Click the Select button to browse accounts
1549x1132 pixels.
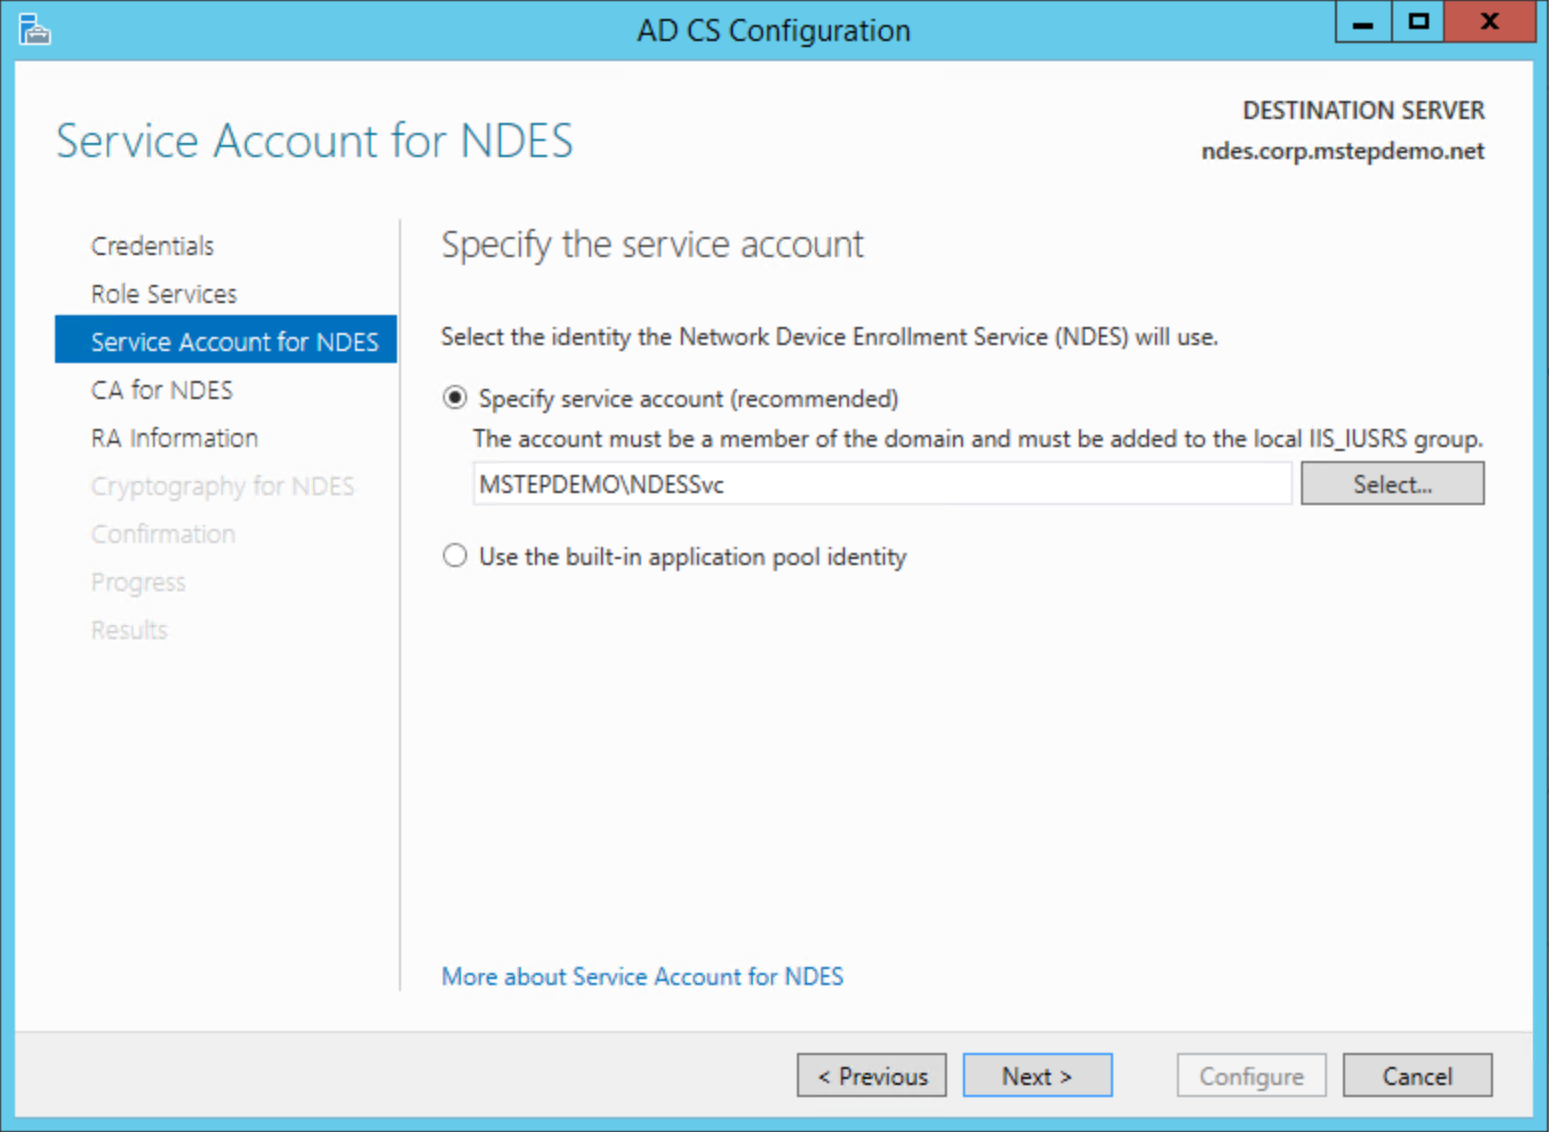click(x=1392, y=483)
